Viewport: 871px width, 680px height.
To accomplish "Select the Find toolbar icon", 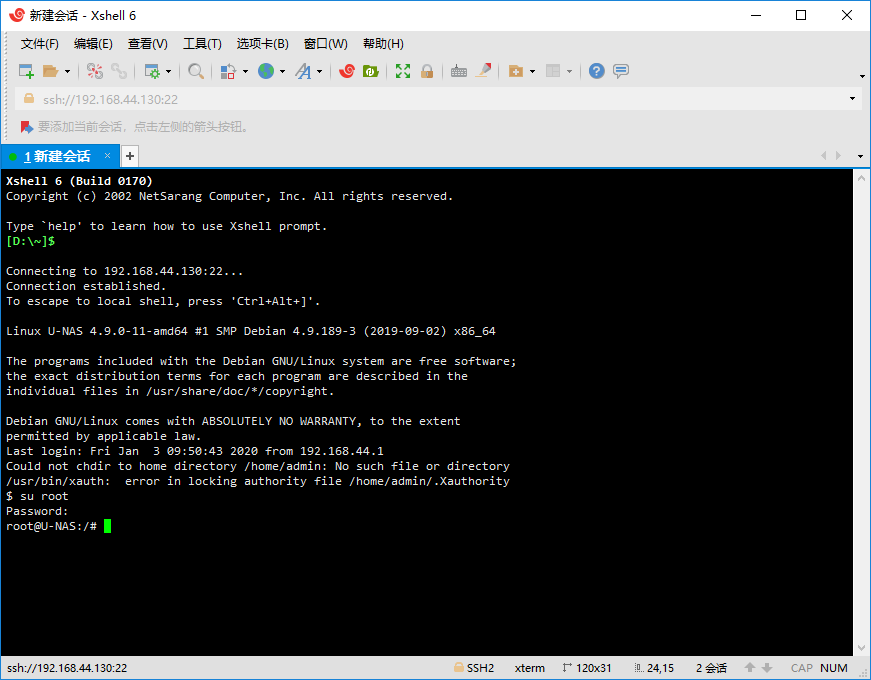I will (x=196, y=71).
